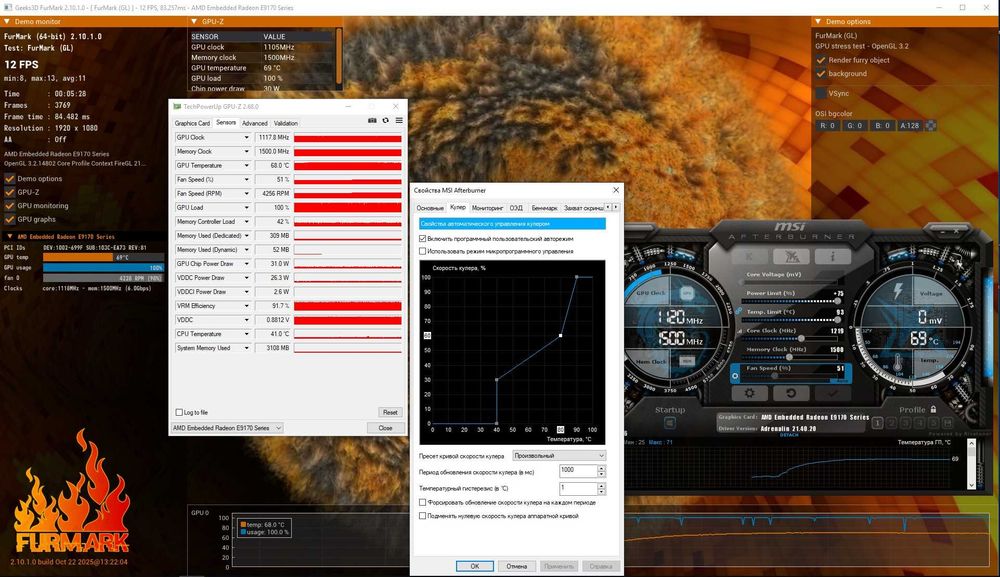Enable micro-program control mode checkbox
Image resolution: width=1000 pixels, height=577 pixels.
(x=422, y=251)
